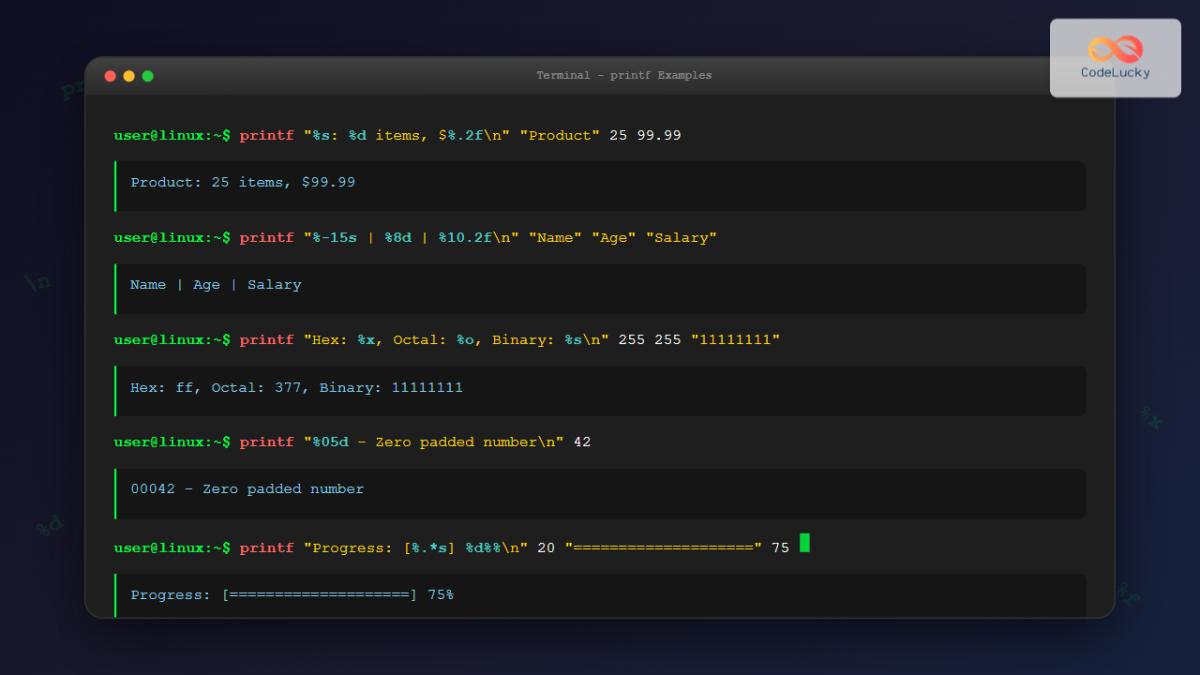Click the "11111111" binary argument in Hex command
The height and width of the screenshot is (675, 1200).
click(735, 340)
